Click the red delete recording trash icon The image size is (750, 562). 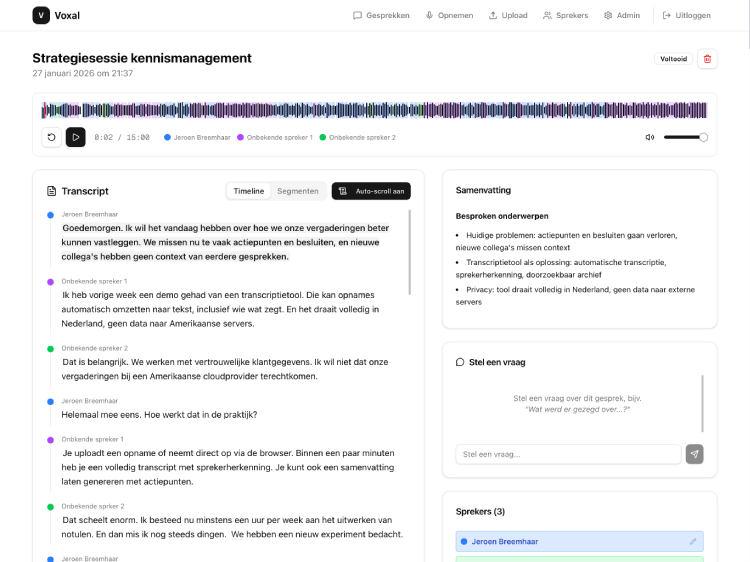point(708,59)
